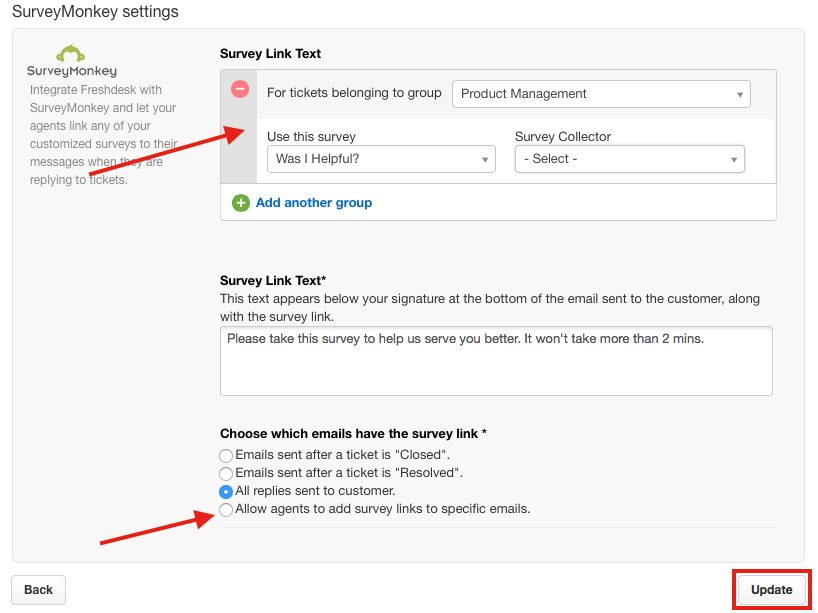Select 'All replies sent to customer' option

226,491
